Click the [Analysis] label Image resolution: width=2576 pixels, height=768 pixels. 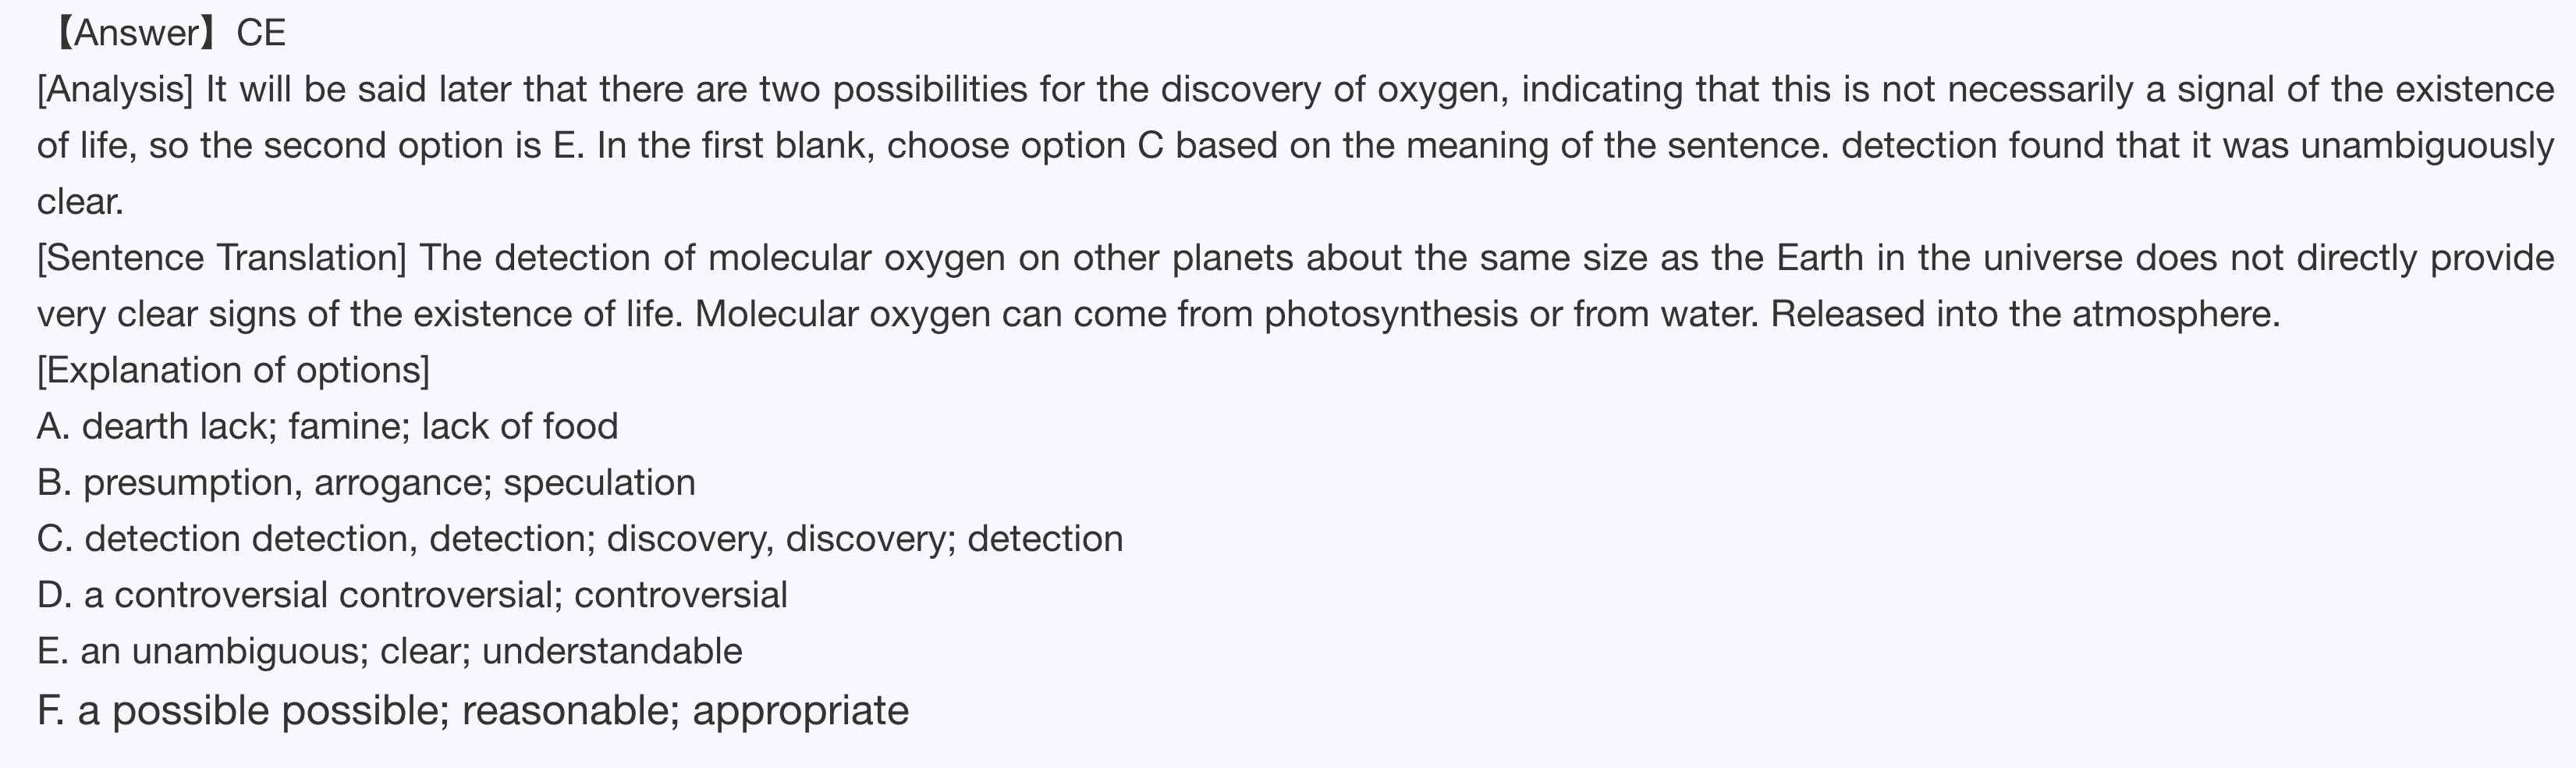click(115, 90)
